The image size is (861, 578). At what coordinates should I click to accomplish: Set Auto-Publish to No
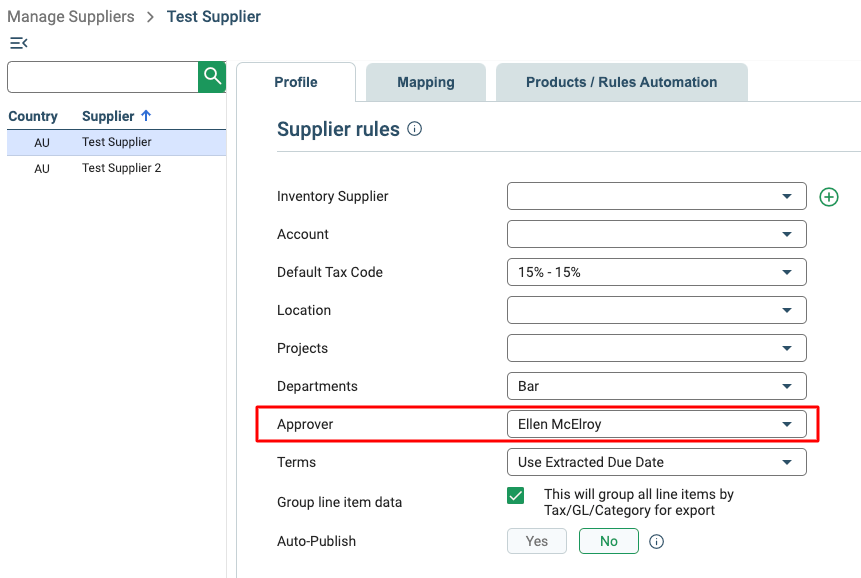pyautogui.click(x=608, y=541)
